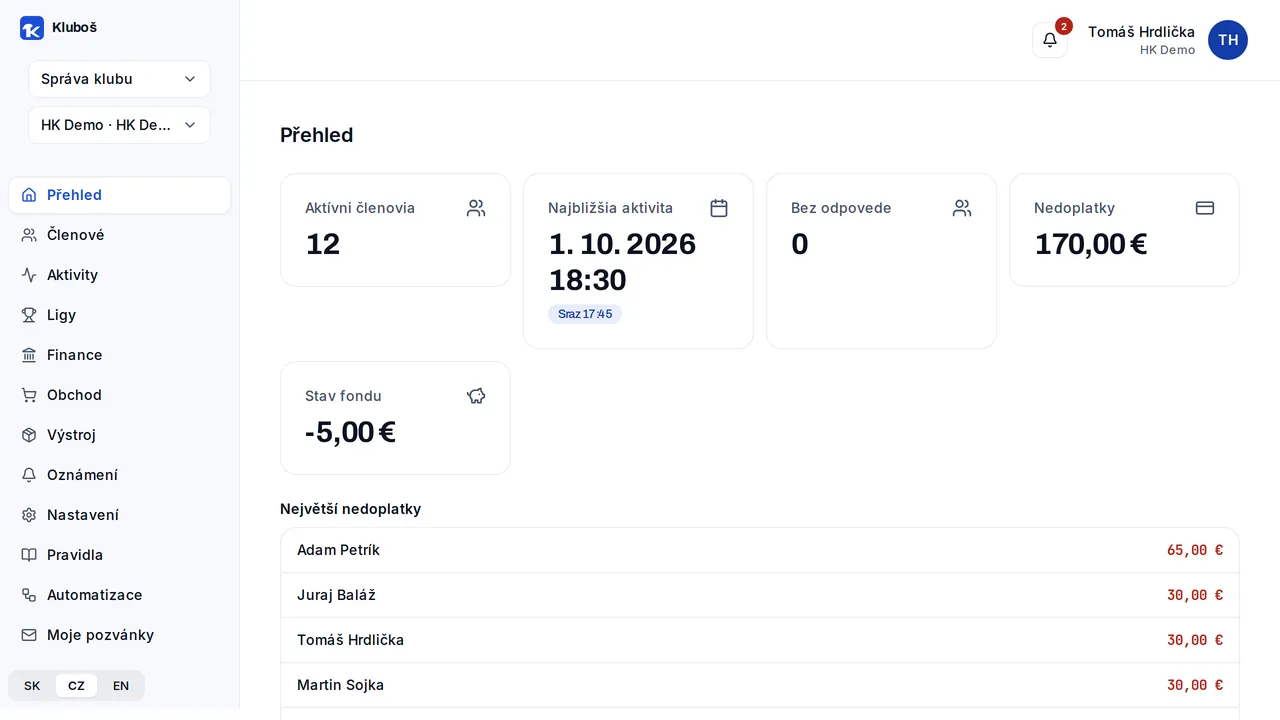The height and width of the screenshot is (720, 1280).
Task: Click the piggy bank icon in Stav fondu
Action: [476, 396]
